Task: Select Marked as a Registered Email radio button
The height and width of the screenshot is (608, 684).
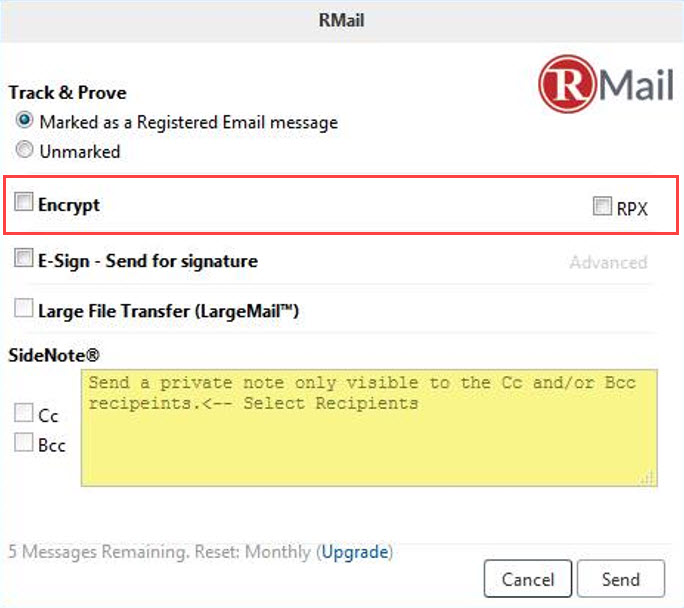Action: [x=24, y=120]
